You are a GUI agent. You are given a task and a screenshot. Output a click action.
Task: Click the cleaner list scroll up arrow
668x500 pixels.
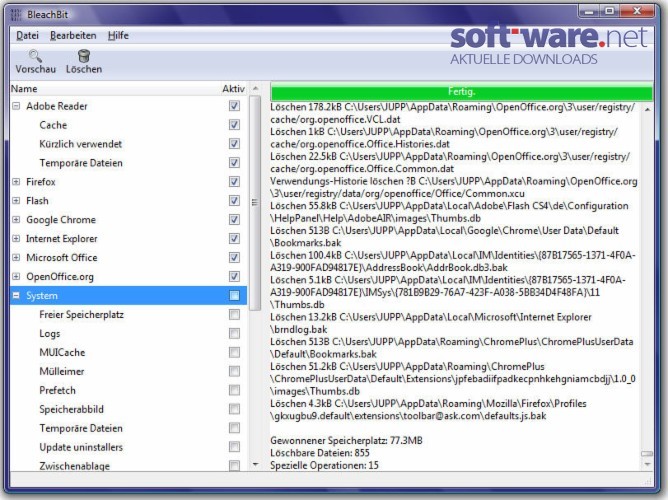[255, 89]
